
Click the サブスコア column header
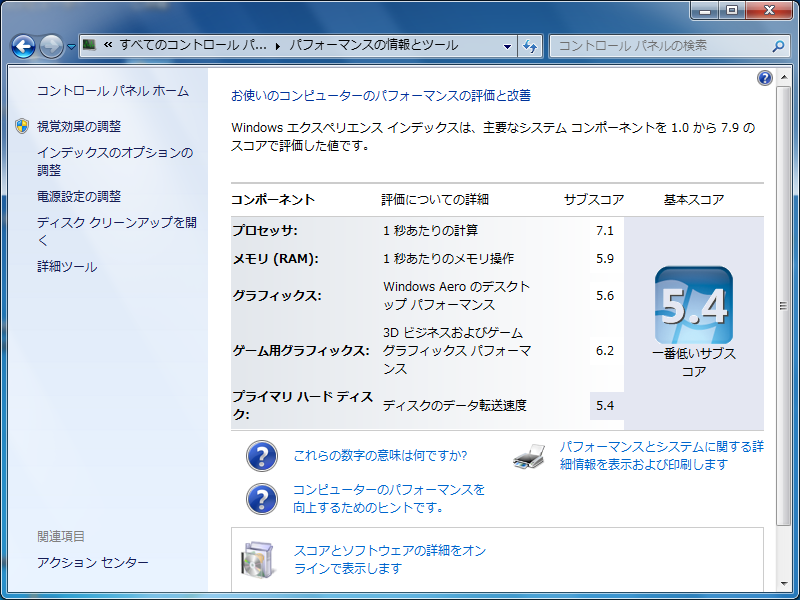[594, 199]
